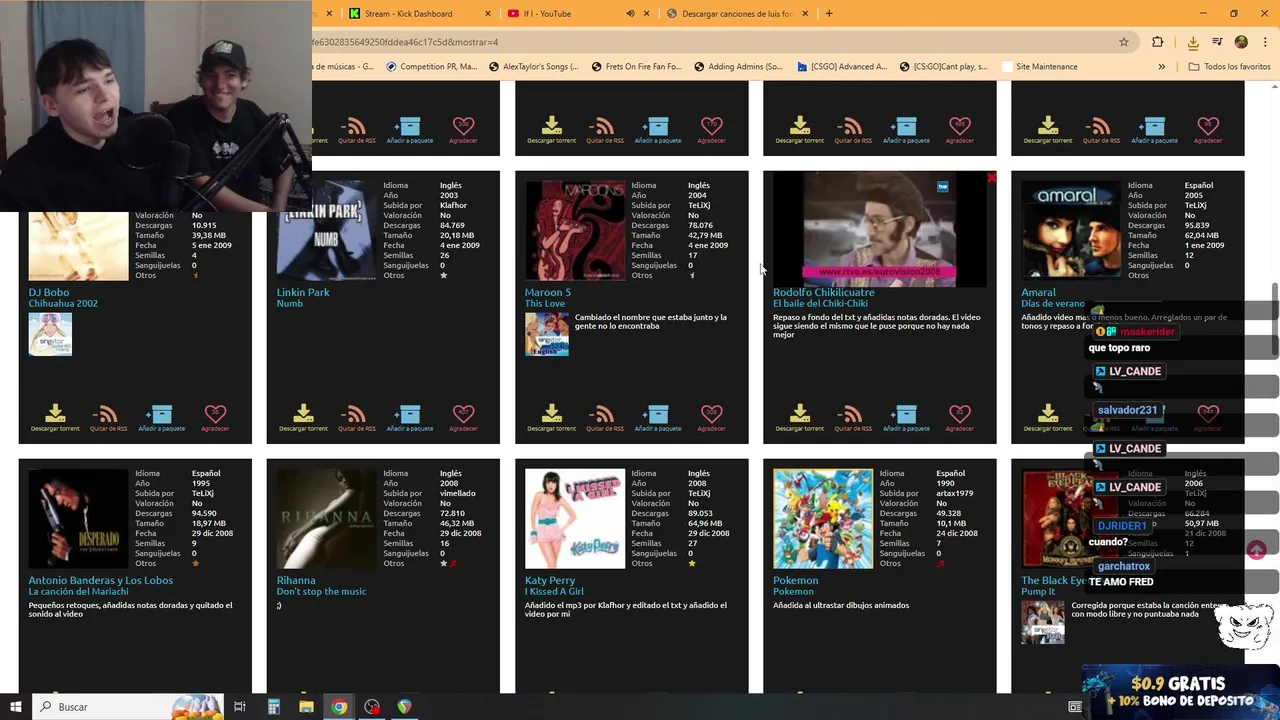Screen dimensions: 1280x720
Task: Mute the If I - YouTube tab audio
Action: [x=630, y=14]
